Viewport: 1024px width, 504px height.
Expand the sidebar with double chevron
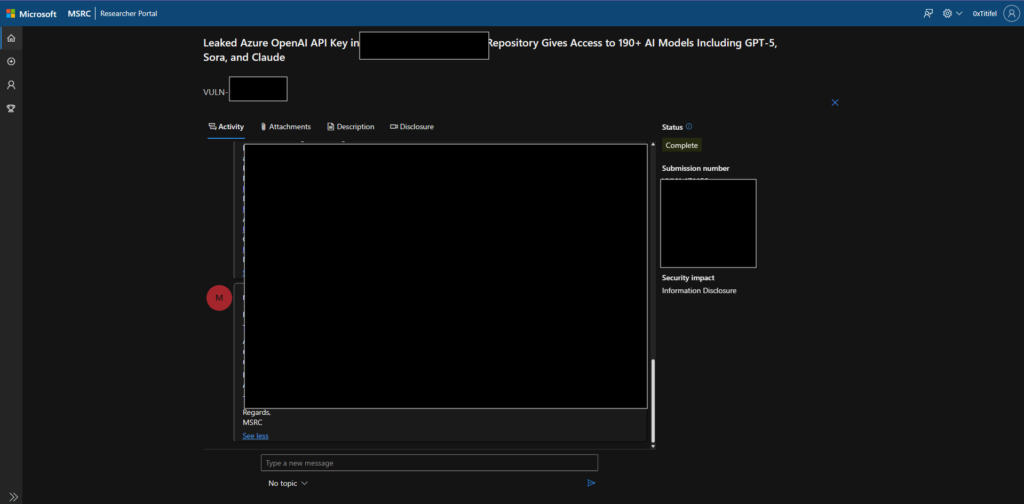[x=13, y=496]
